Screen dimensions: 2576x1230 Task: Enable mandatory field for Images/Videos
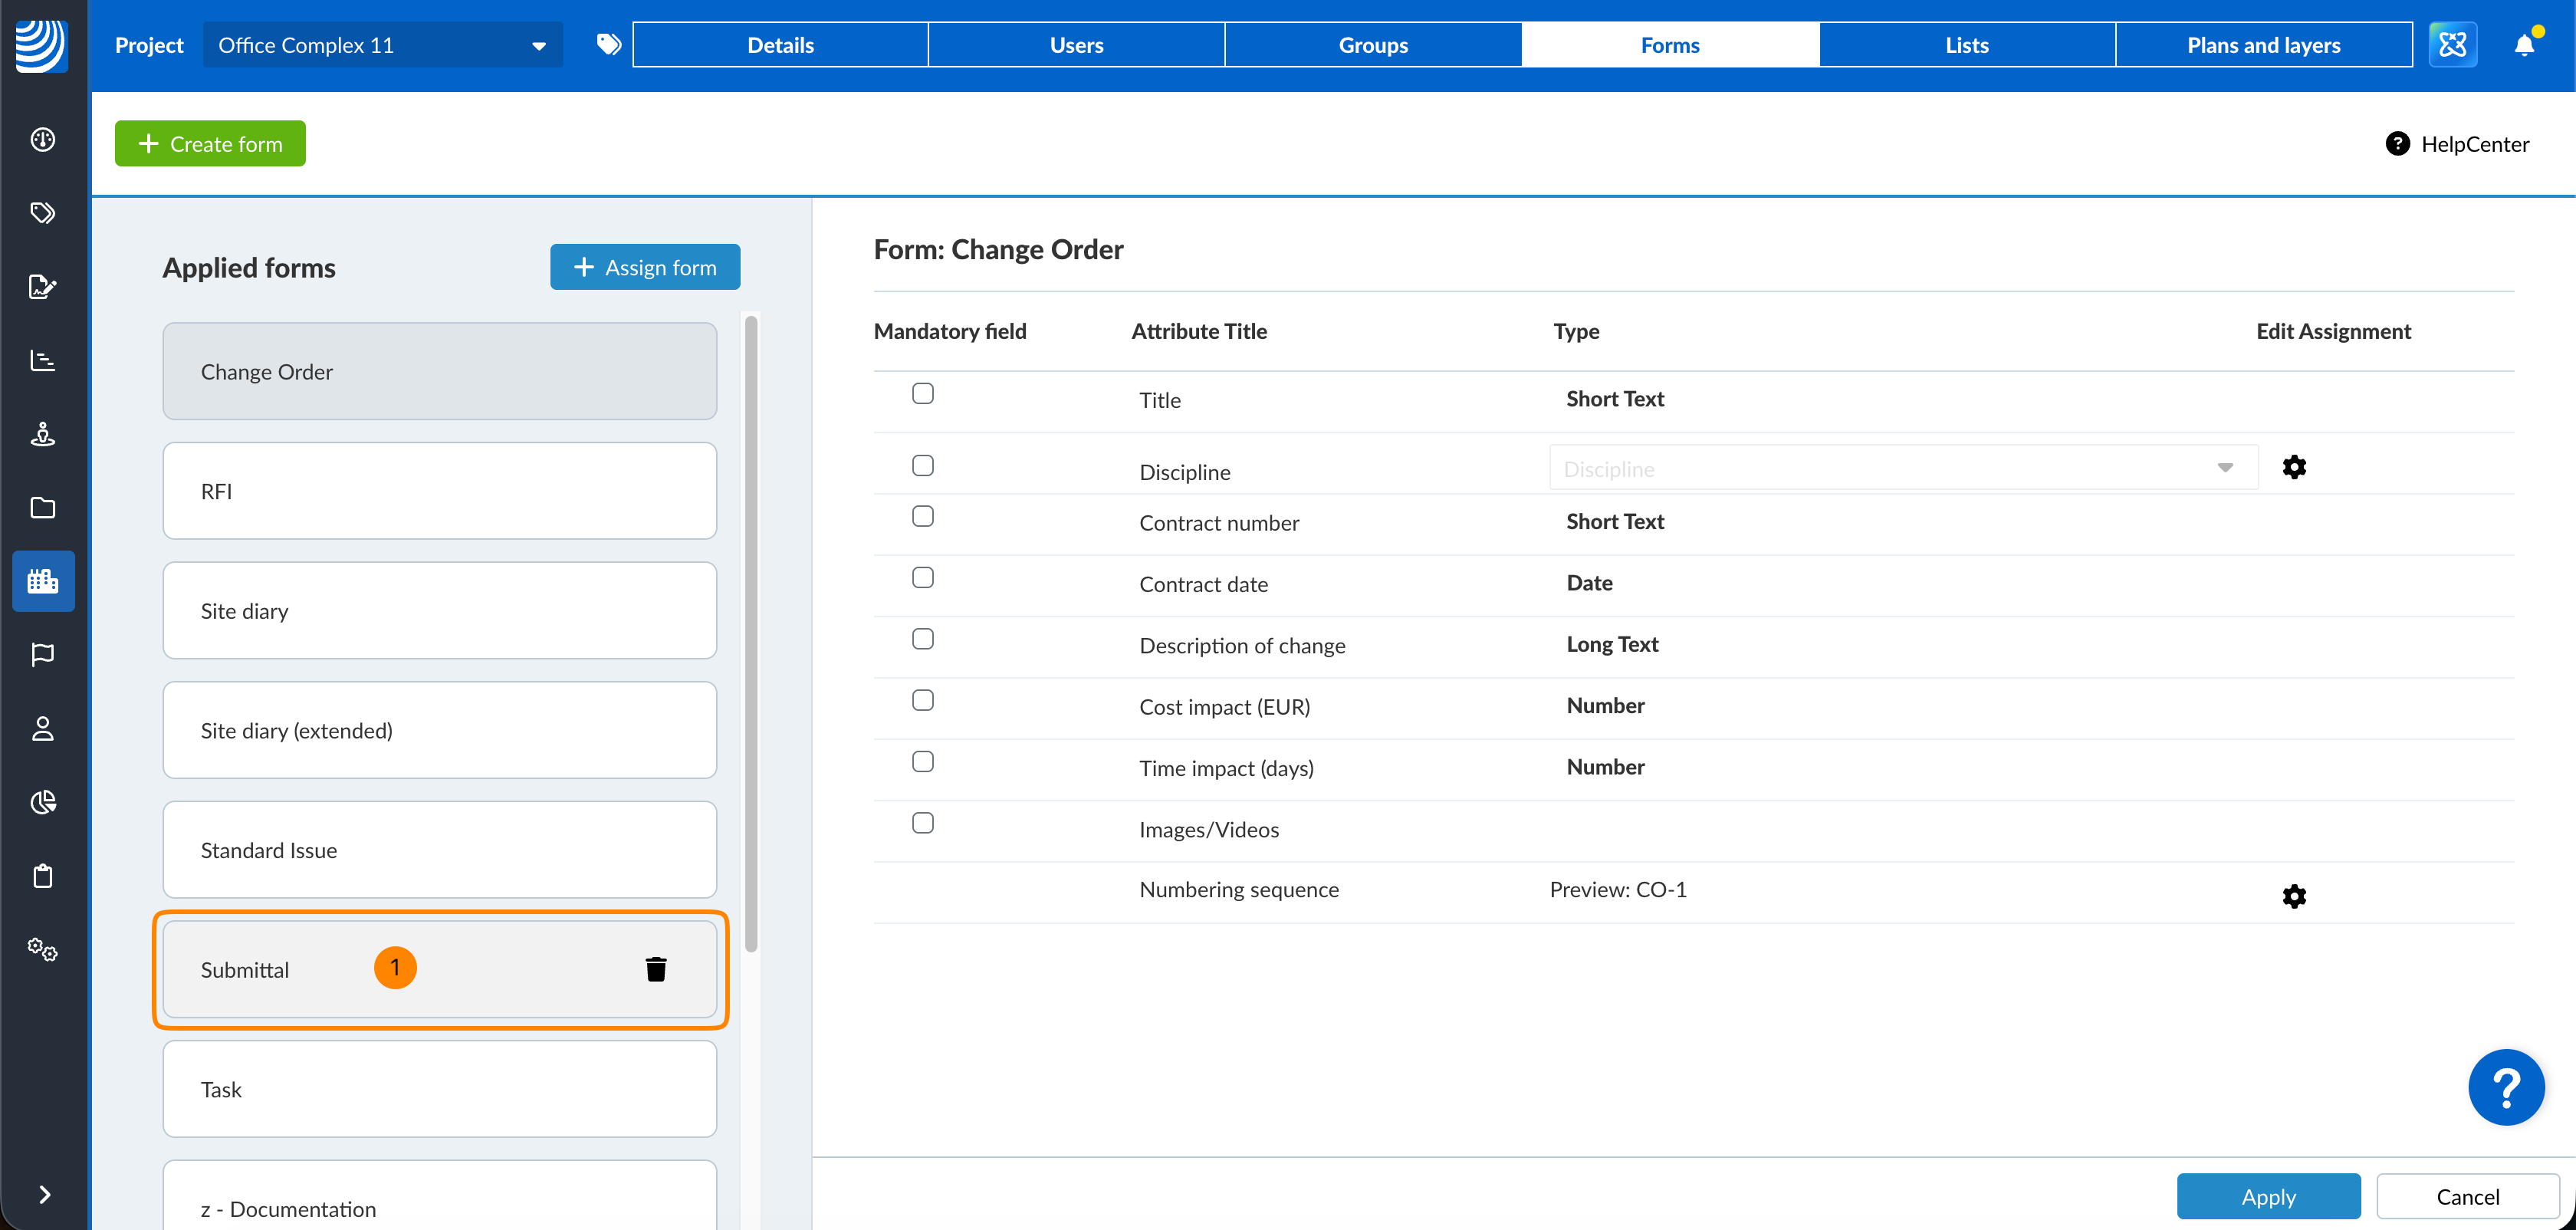(923, 823)
